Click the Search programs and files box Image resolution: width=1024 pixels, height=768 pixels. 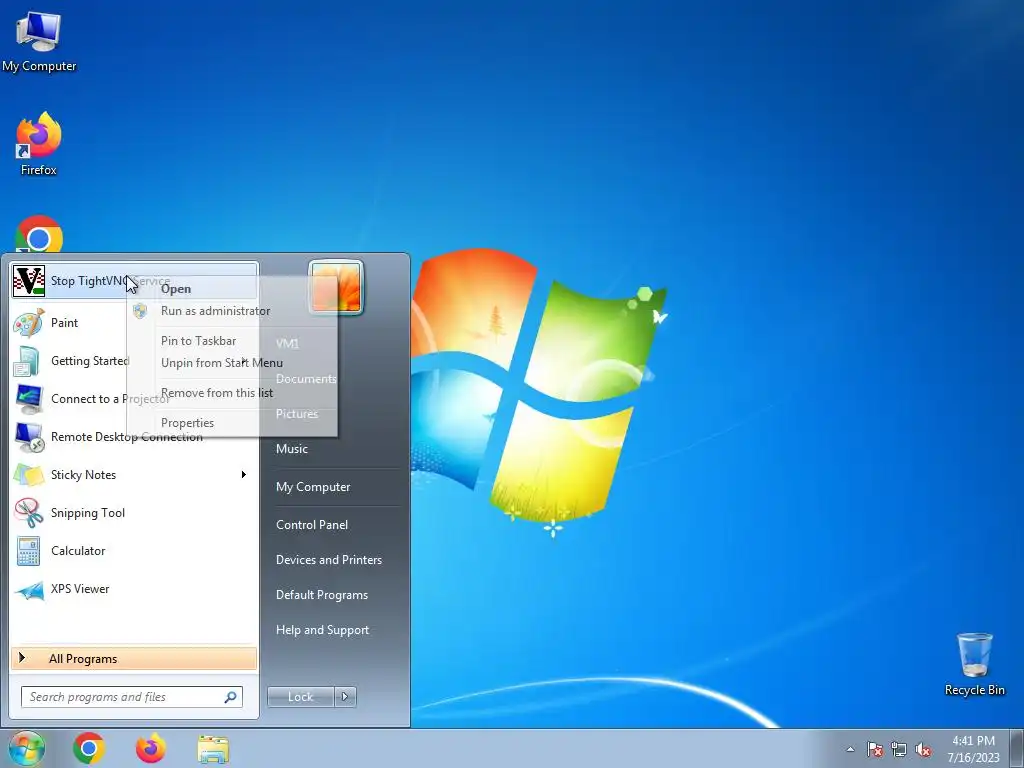132,697
